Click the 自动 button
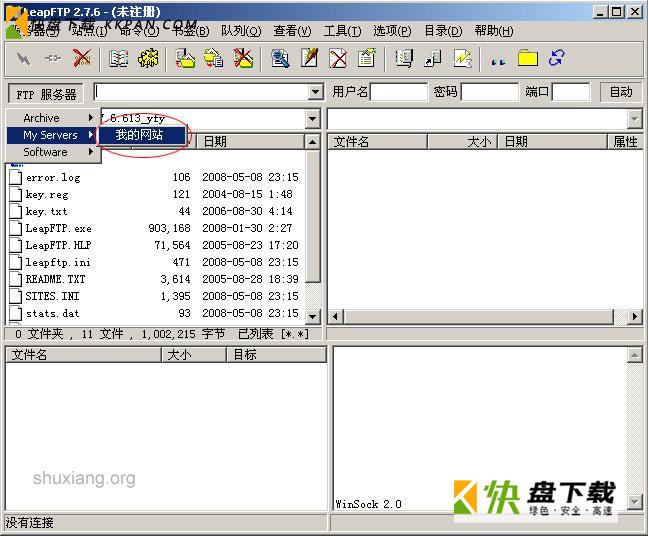 click(x=621, y=92)
